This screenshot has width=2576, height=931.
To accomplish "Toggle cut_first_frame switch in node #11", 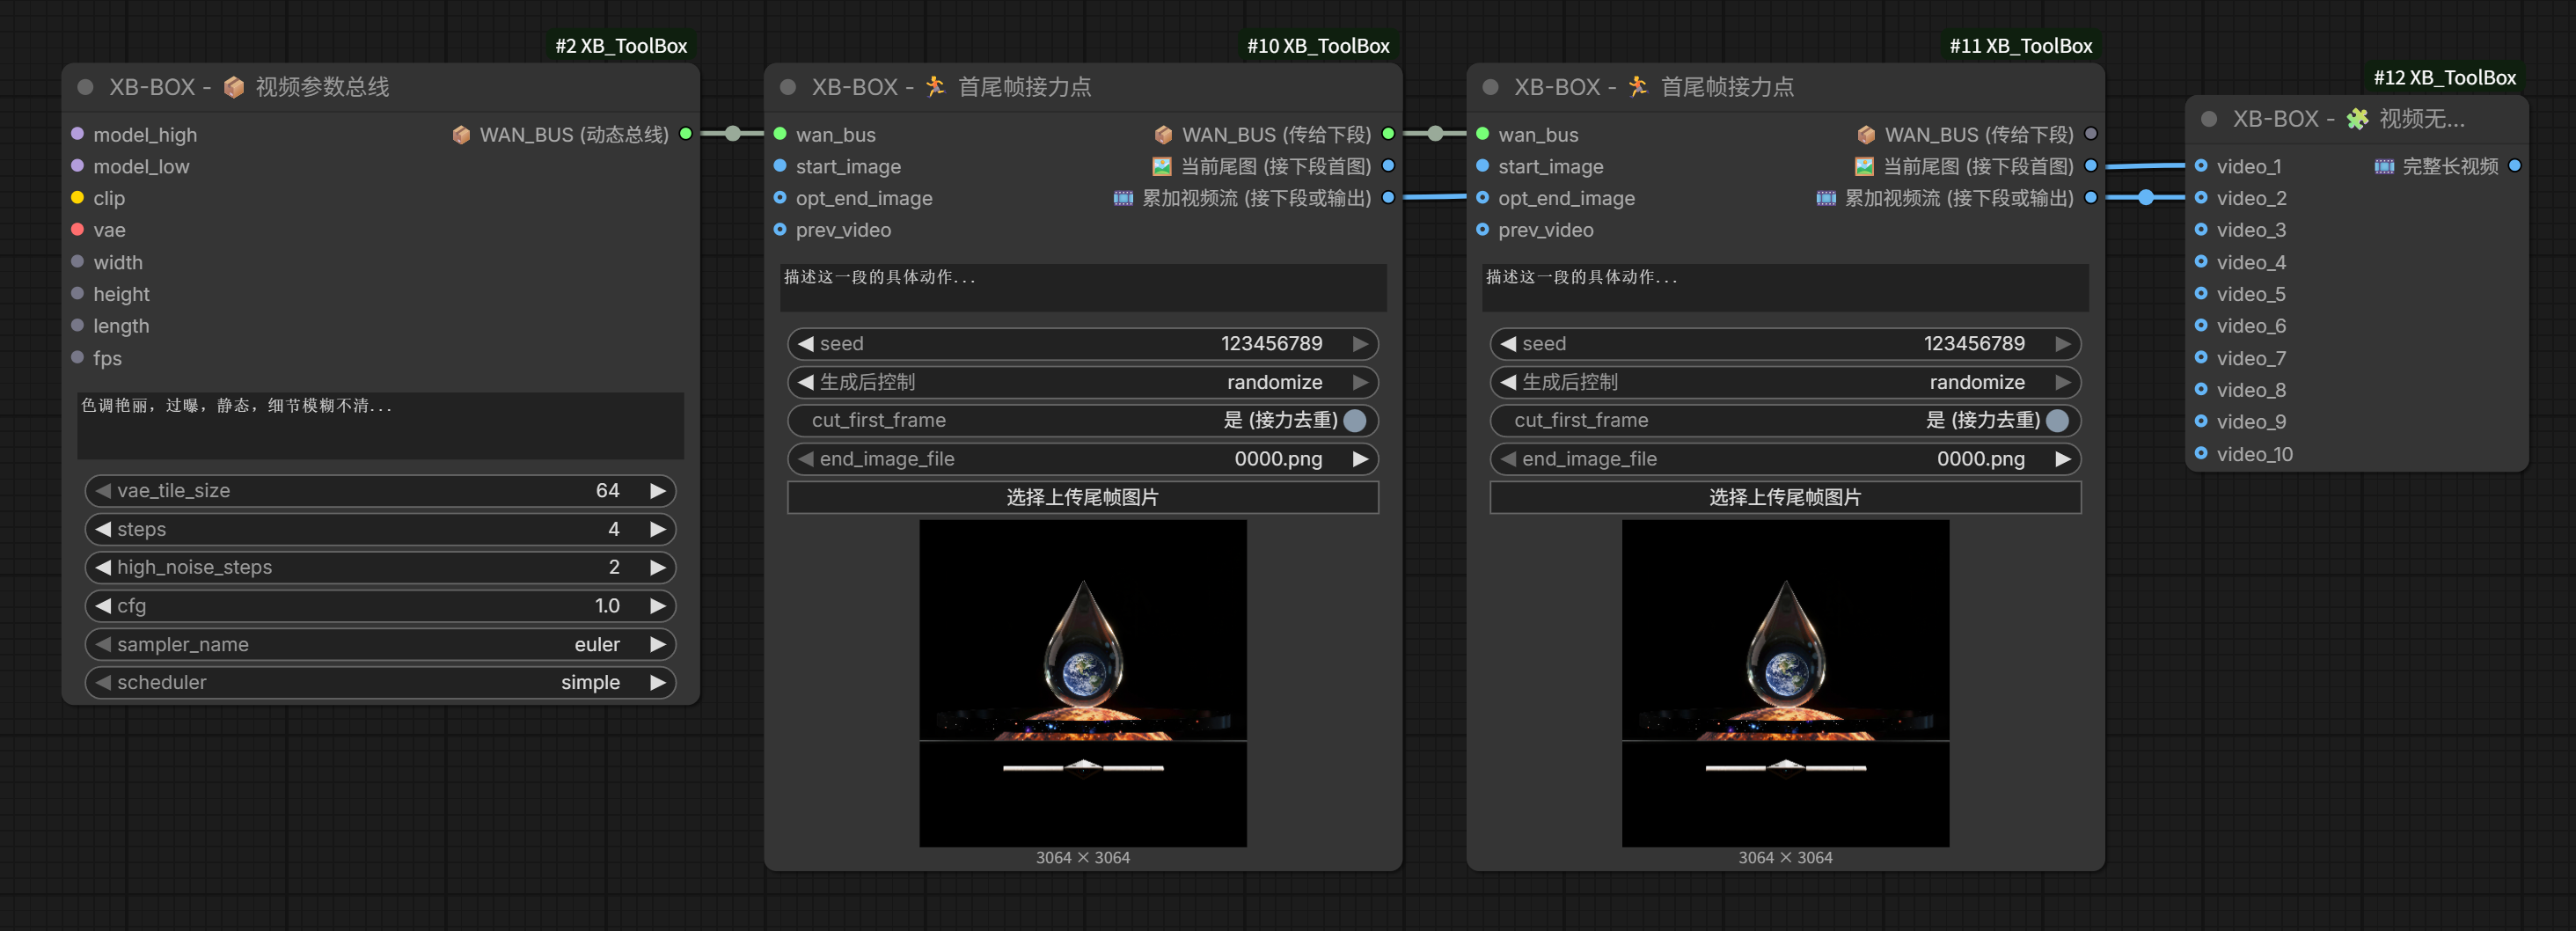I will (2057, 420).
